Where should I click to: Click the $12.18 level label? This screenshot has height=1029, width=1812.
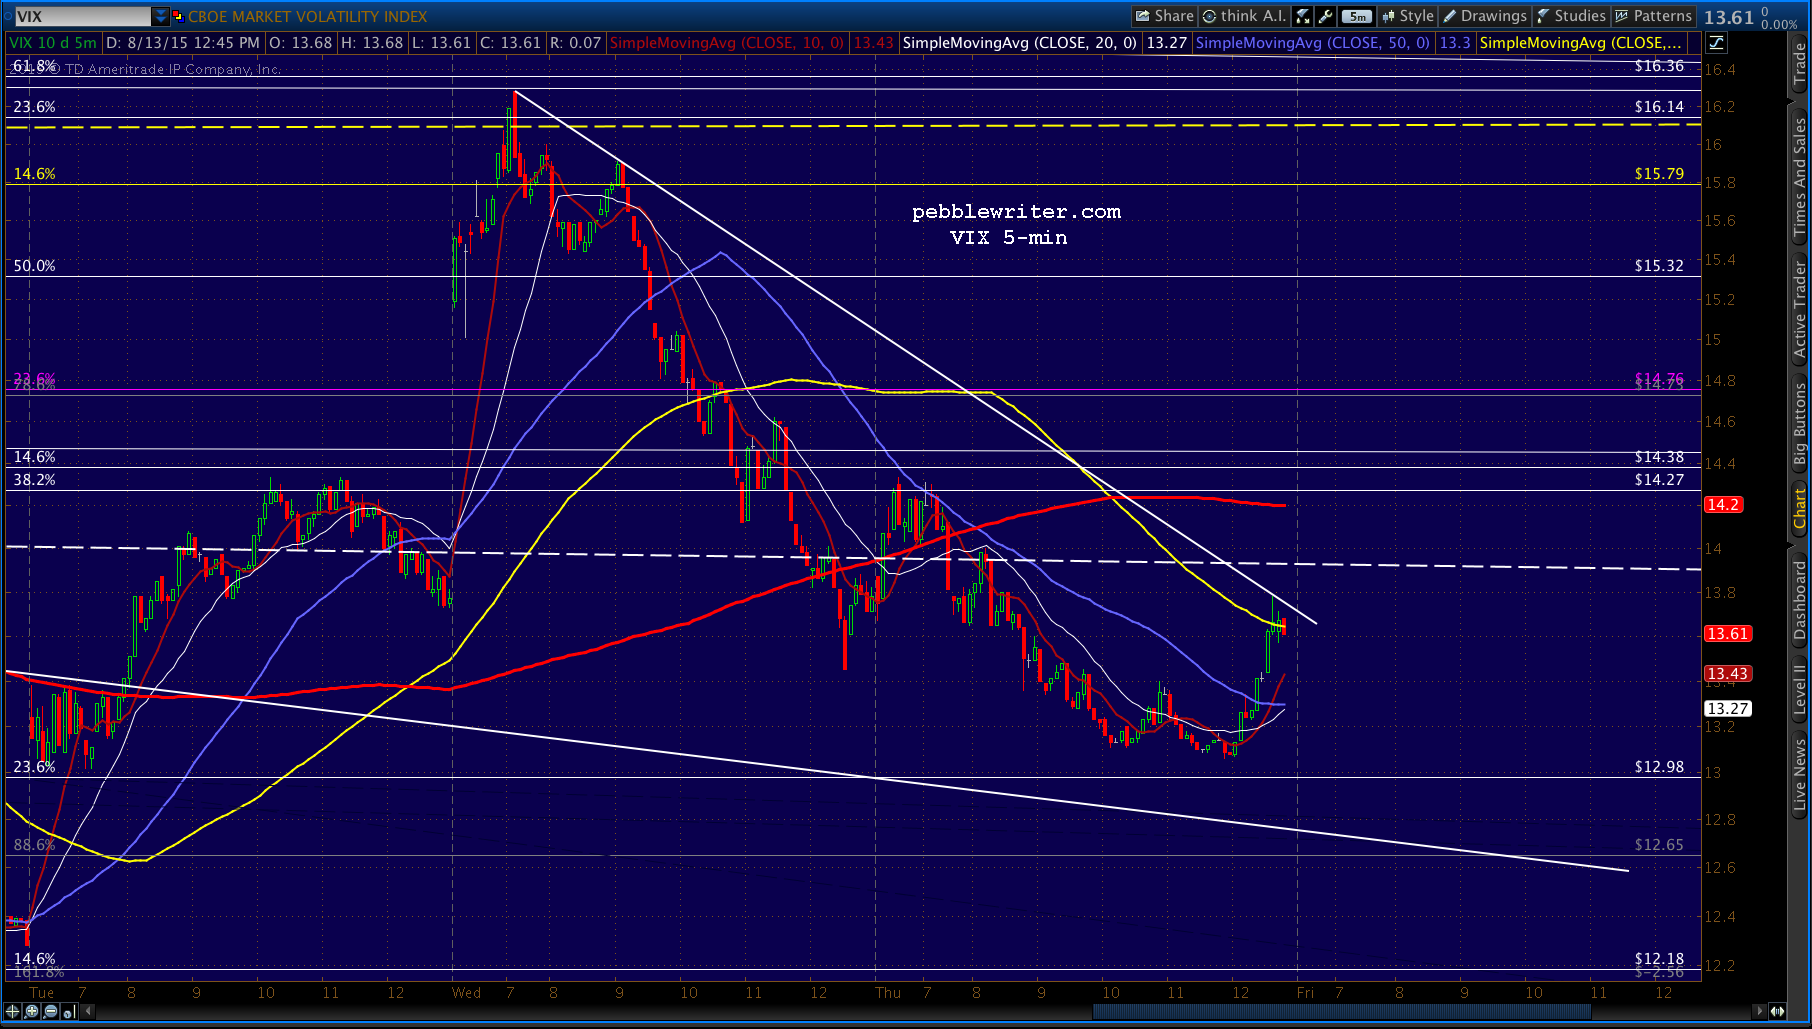(x=1659, y=959)
